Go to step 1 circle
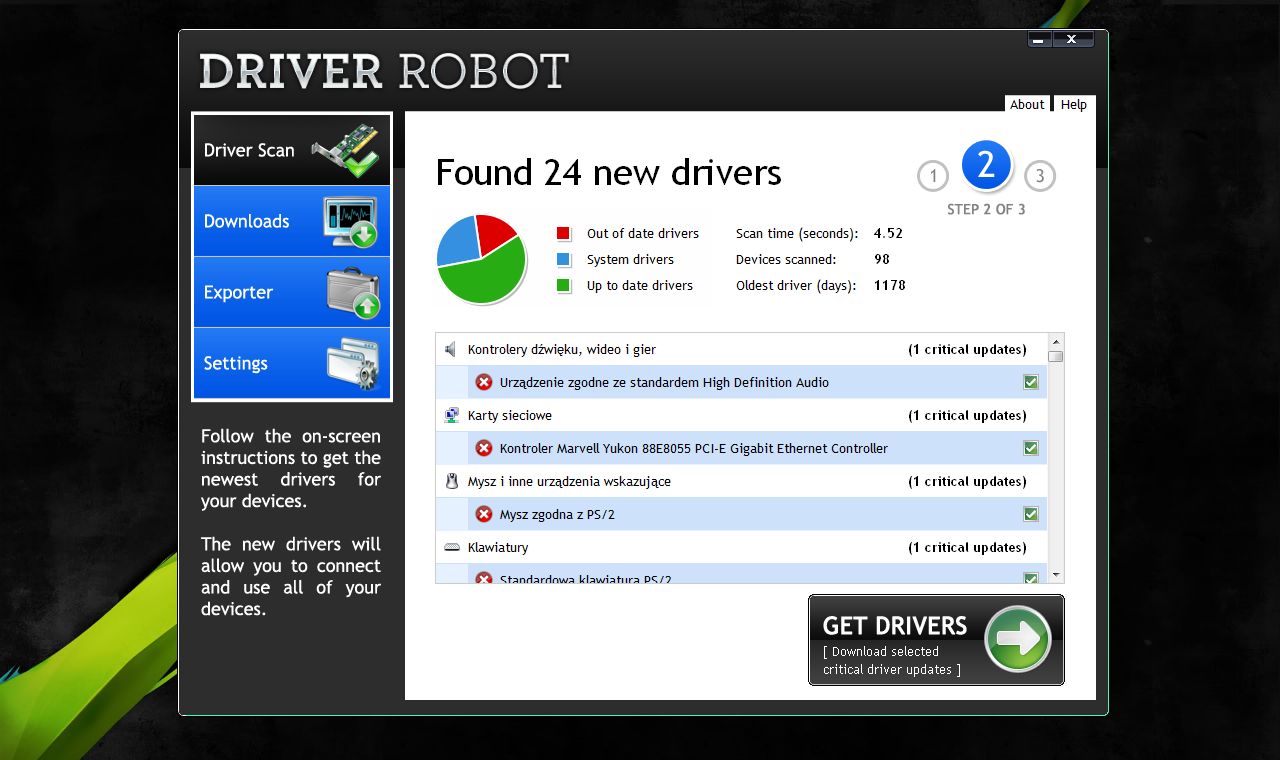This screenshot has height=760, width=1280. (x=932, y=177)
